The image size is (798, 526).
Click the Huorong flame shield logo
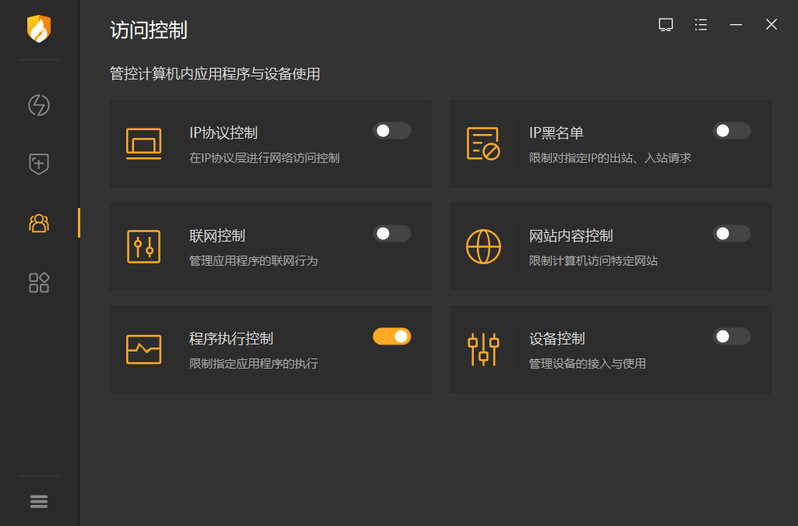point(39,28)
